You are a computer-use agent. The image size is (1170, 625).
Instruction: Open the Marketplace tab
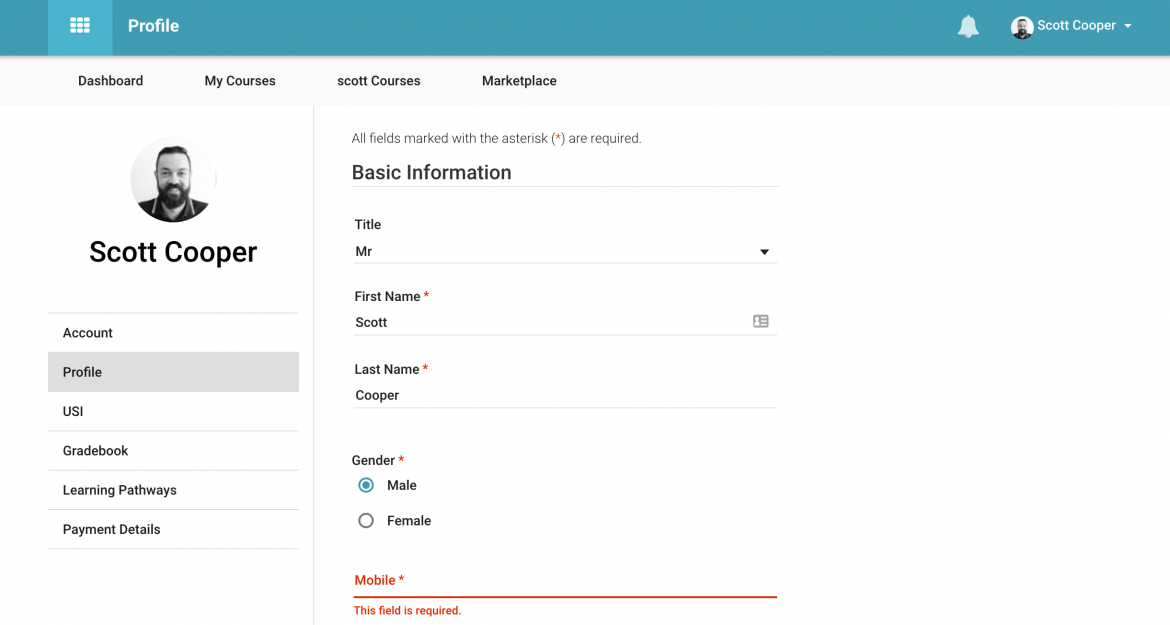click(x=519, y=81)
